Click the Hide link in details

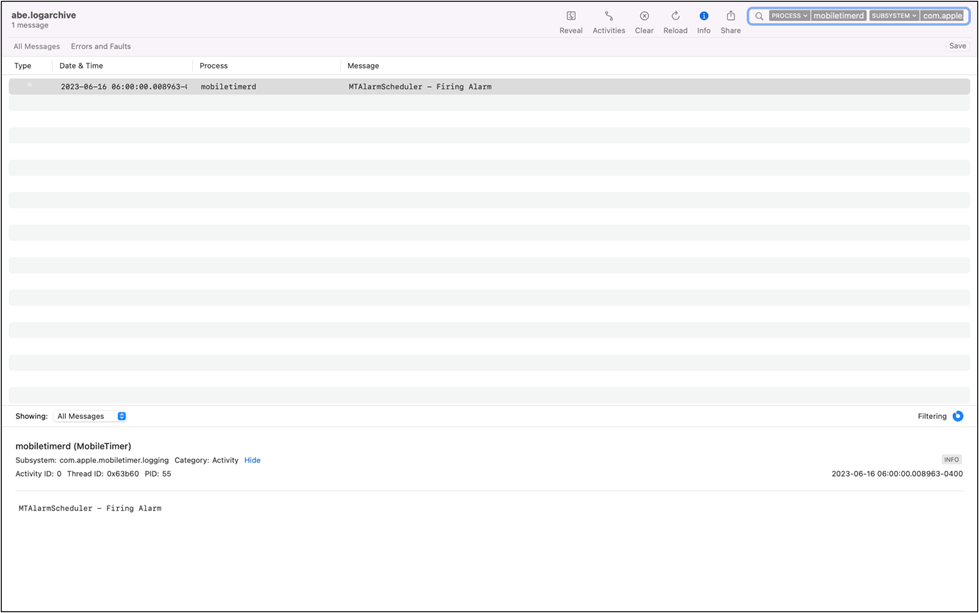pos(252,460)
